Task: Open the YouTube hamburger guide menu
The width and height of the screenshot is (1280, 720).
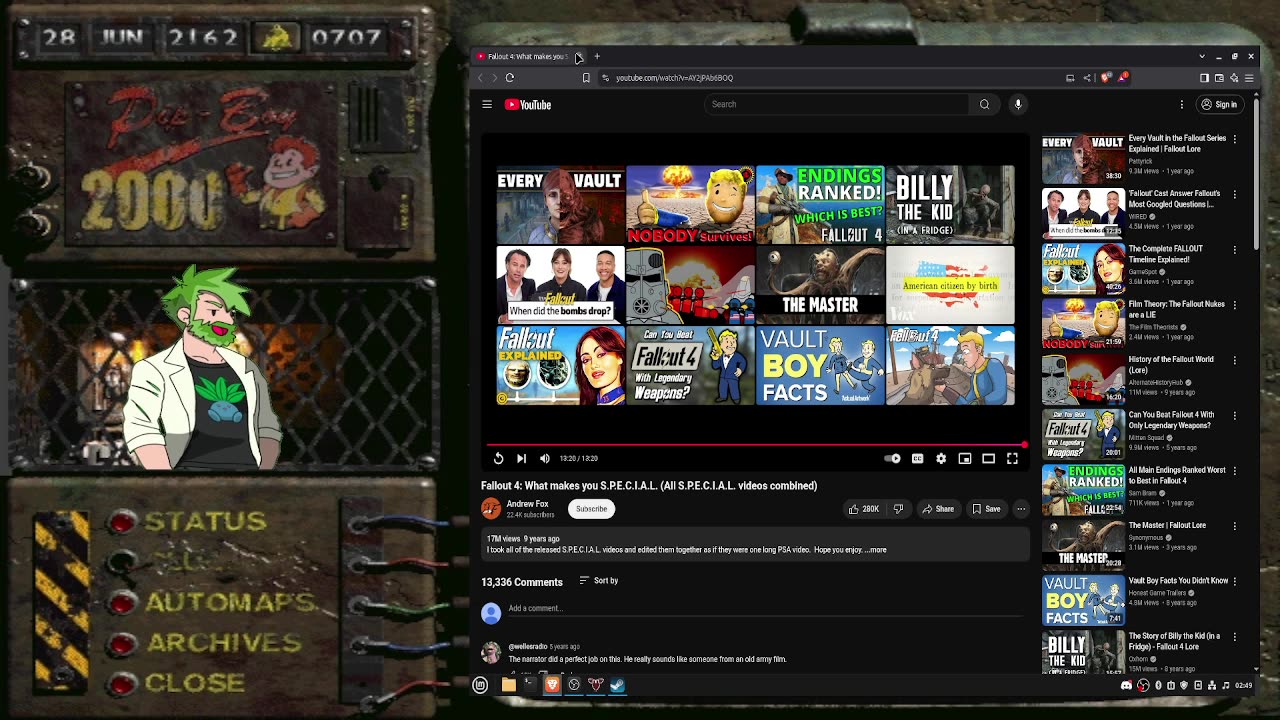Action: tap(487, 104)
